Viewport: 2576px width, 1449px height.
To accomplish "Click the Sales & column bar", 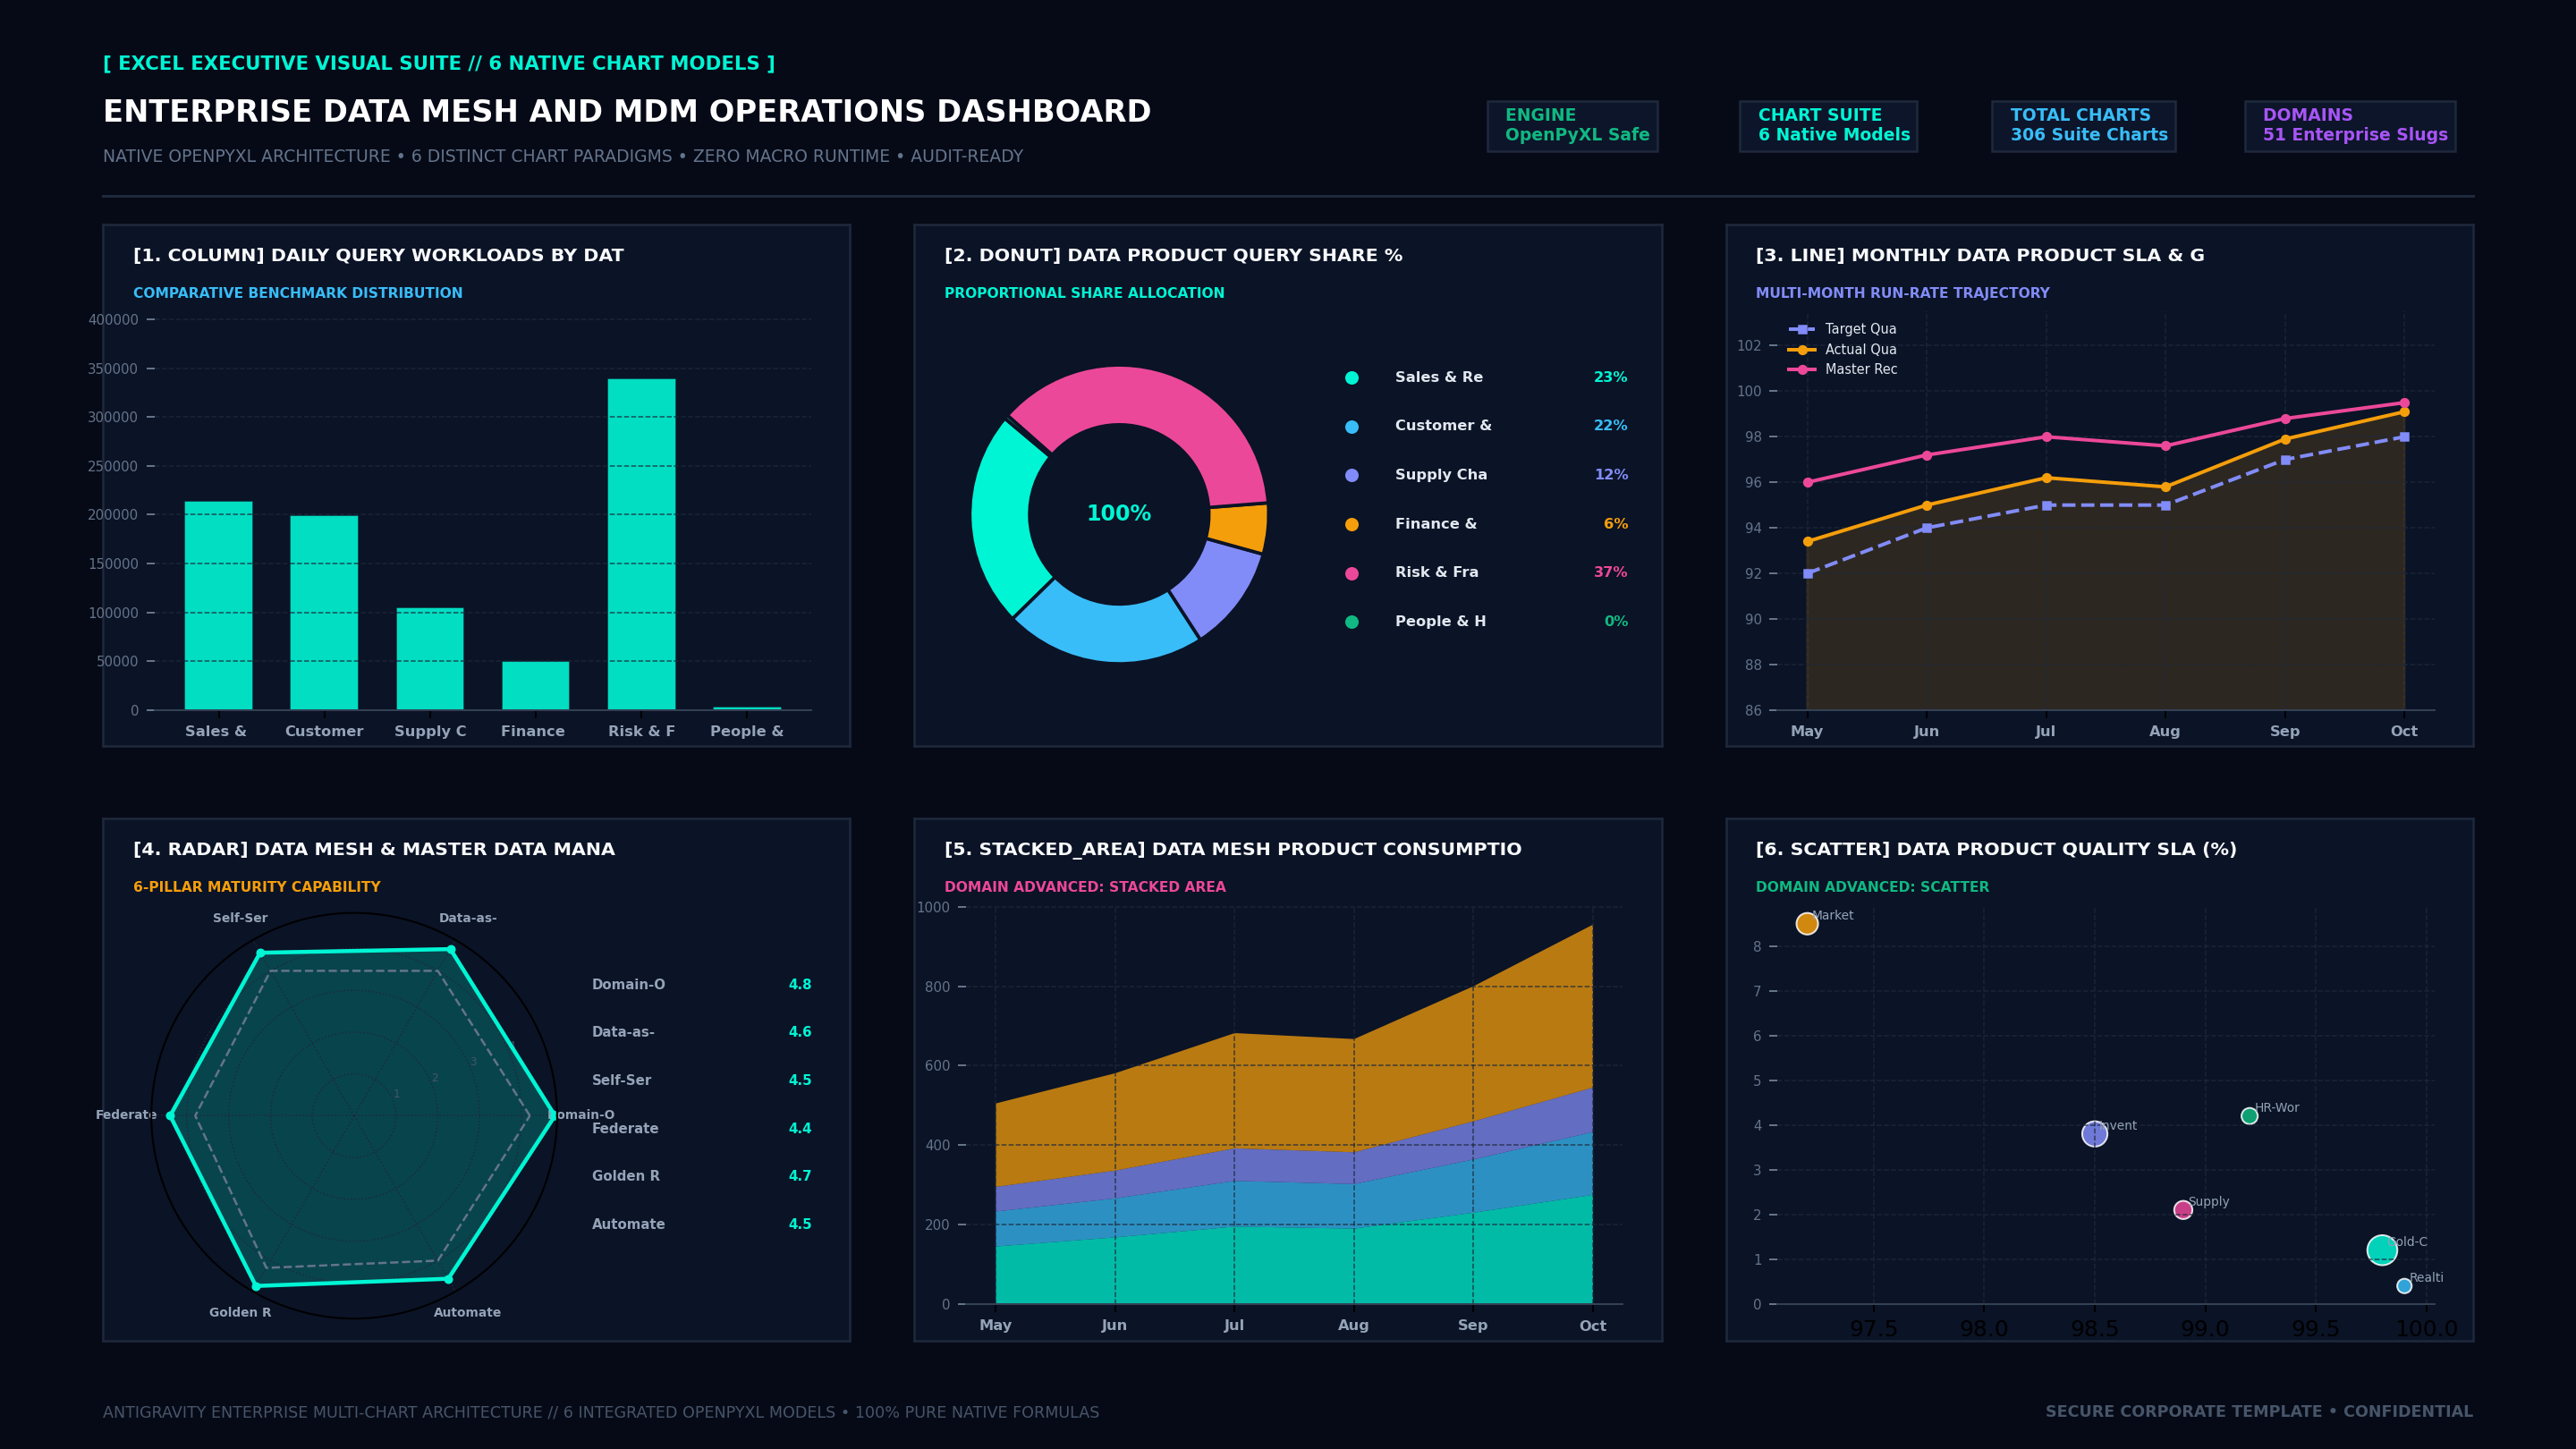I will (218, 606).
